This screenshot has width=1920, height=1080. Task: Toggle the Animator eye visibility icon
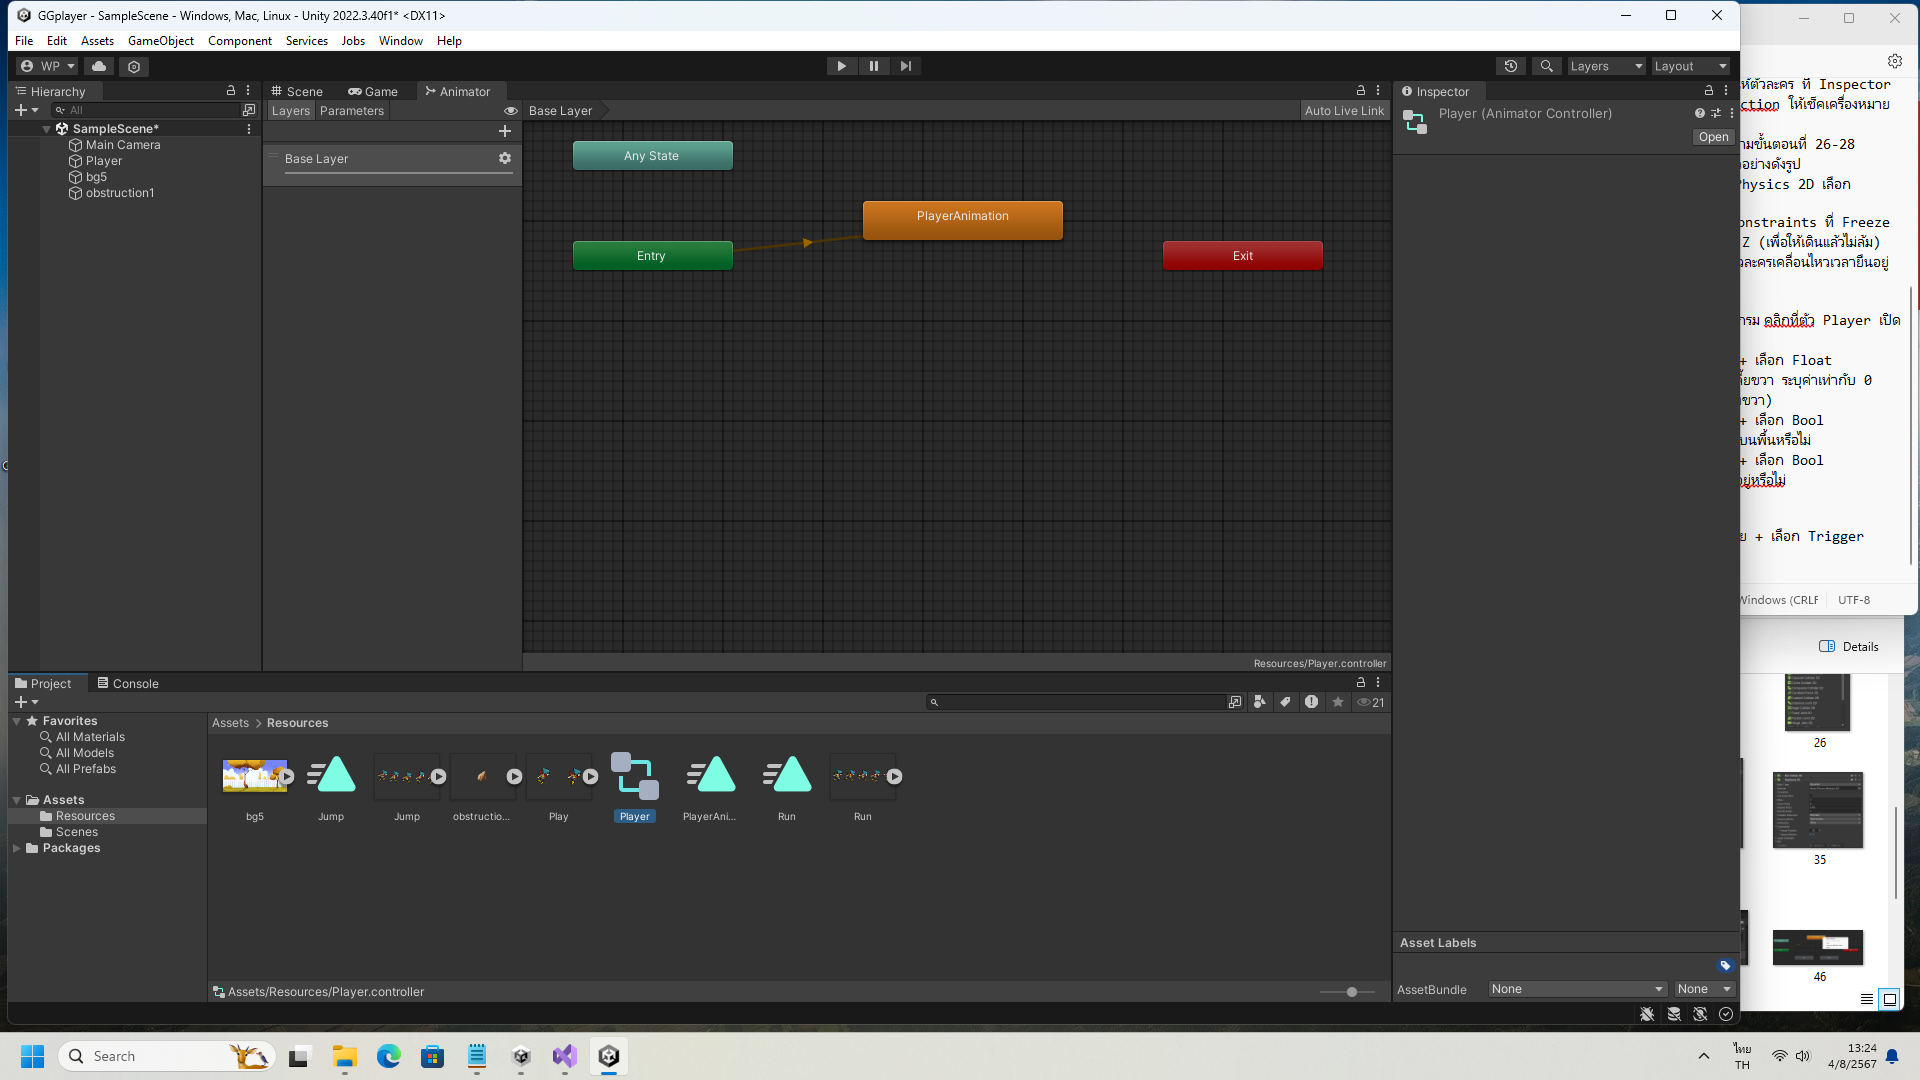pyautogui.click(x=511, y=111)
